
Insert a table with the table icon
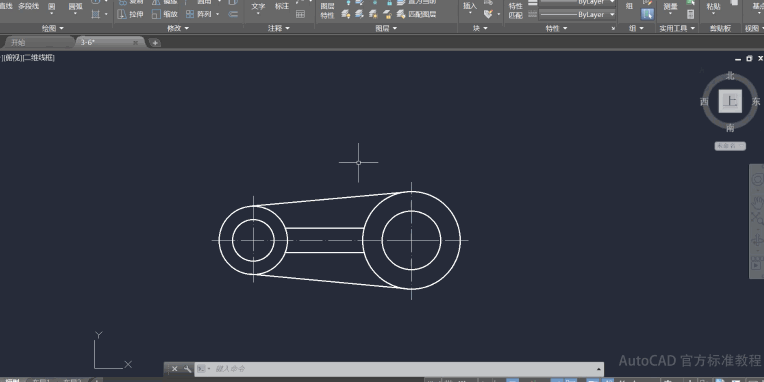[301, 15]
